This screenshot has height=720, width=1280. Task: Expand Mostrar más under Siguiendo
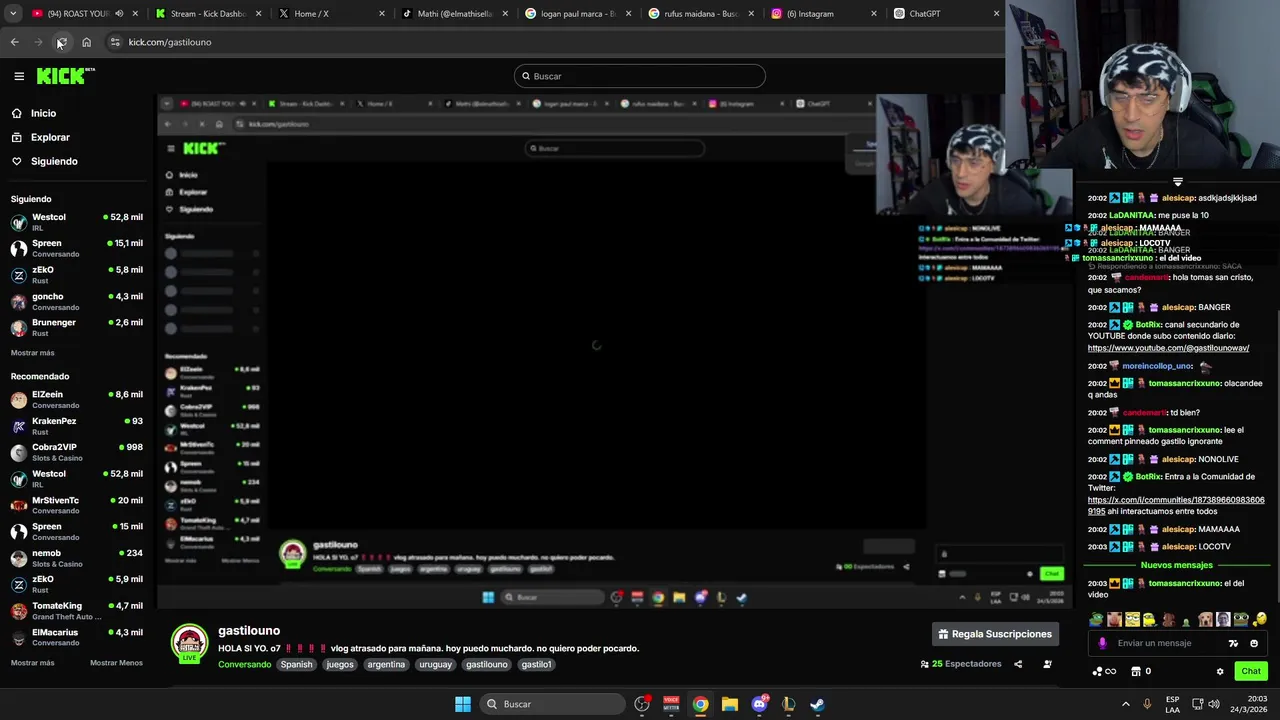point(33,353)
